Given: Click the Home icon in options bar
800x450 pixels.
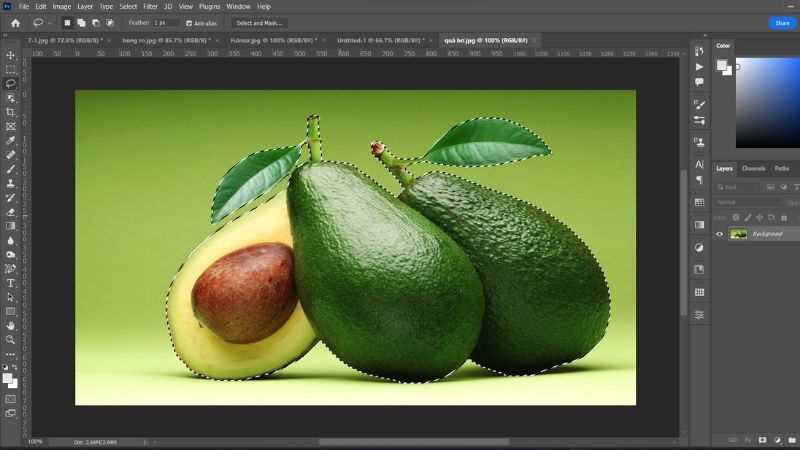Looking at the screenshot, I should click(x=15, y=23).
